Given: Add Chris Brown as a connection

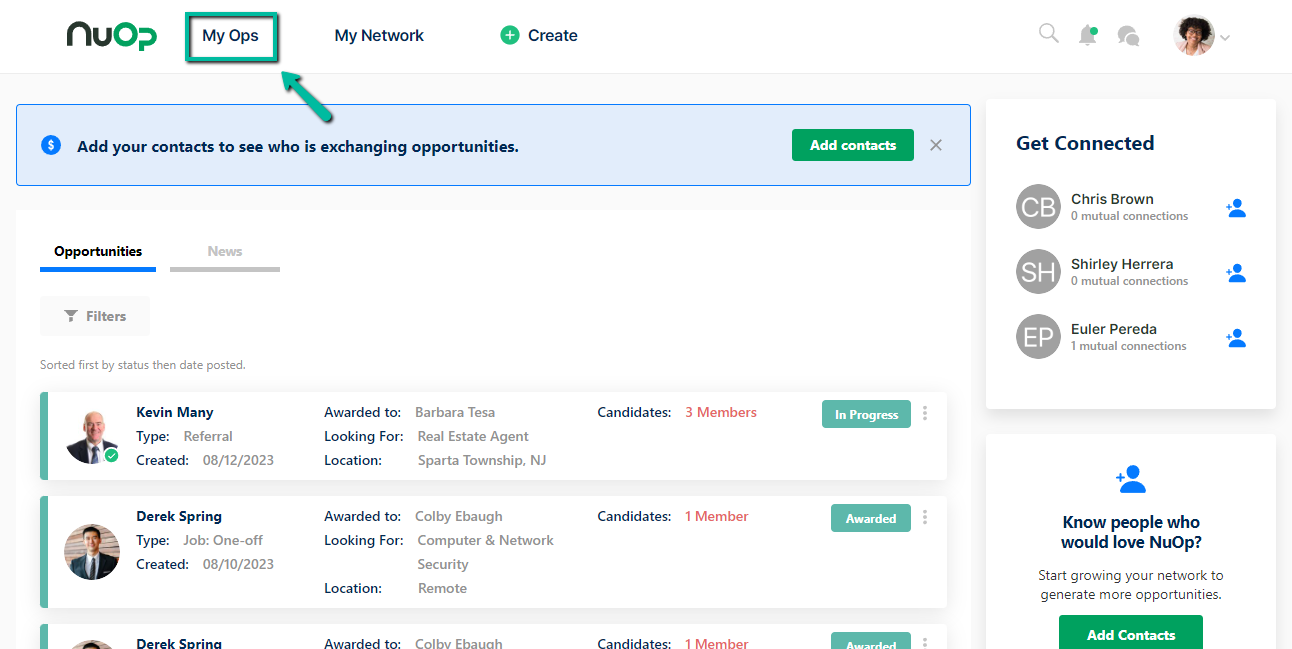Looking at the screenshot, I should point(1236,208).
